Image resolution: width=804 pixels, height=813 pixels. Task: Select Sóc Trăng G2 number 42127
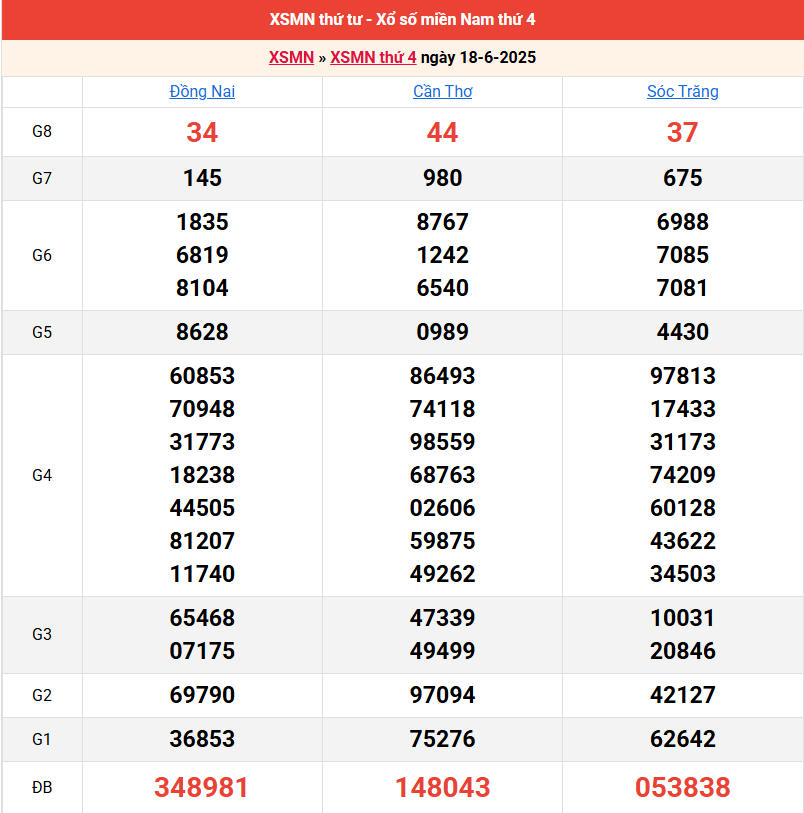(682, 695)
